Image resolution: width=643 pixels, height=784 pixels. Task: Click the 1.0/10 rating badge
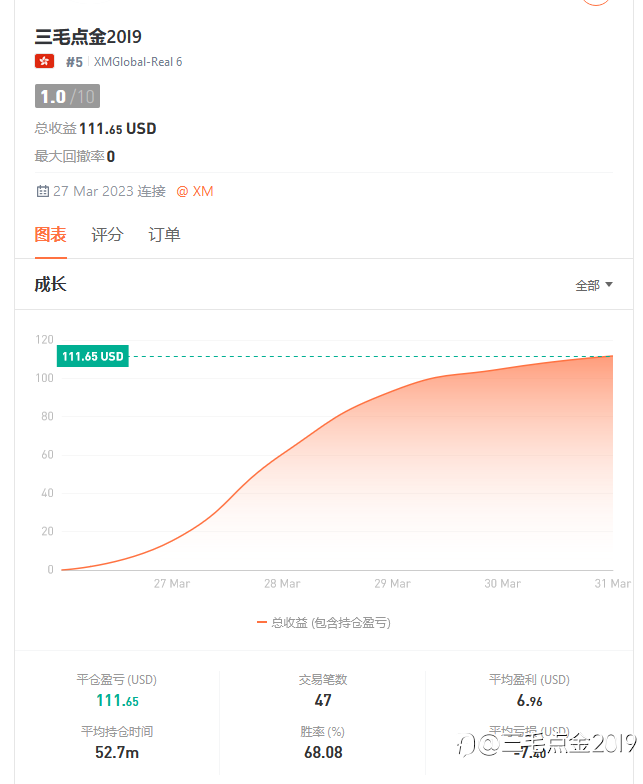click(67, 97)
